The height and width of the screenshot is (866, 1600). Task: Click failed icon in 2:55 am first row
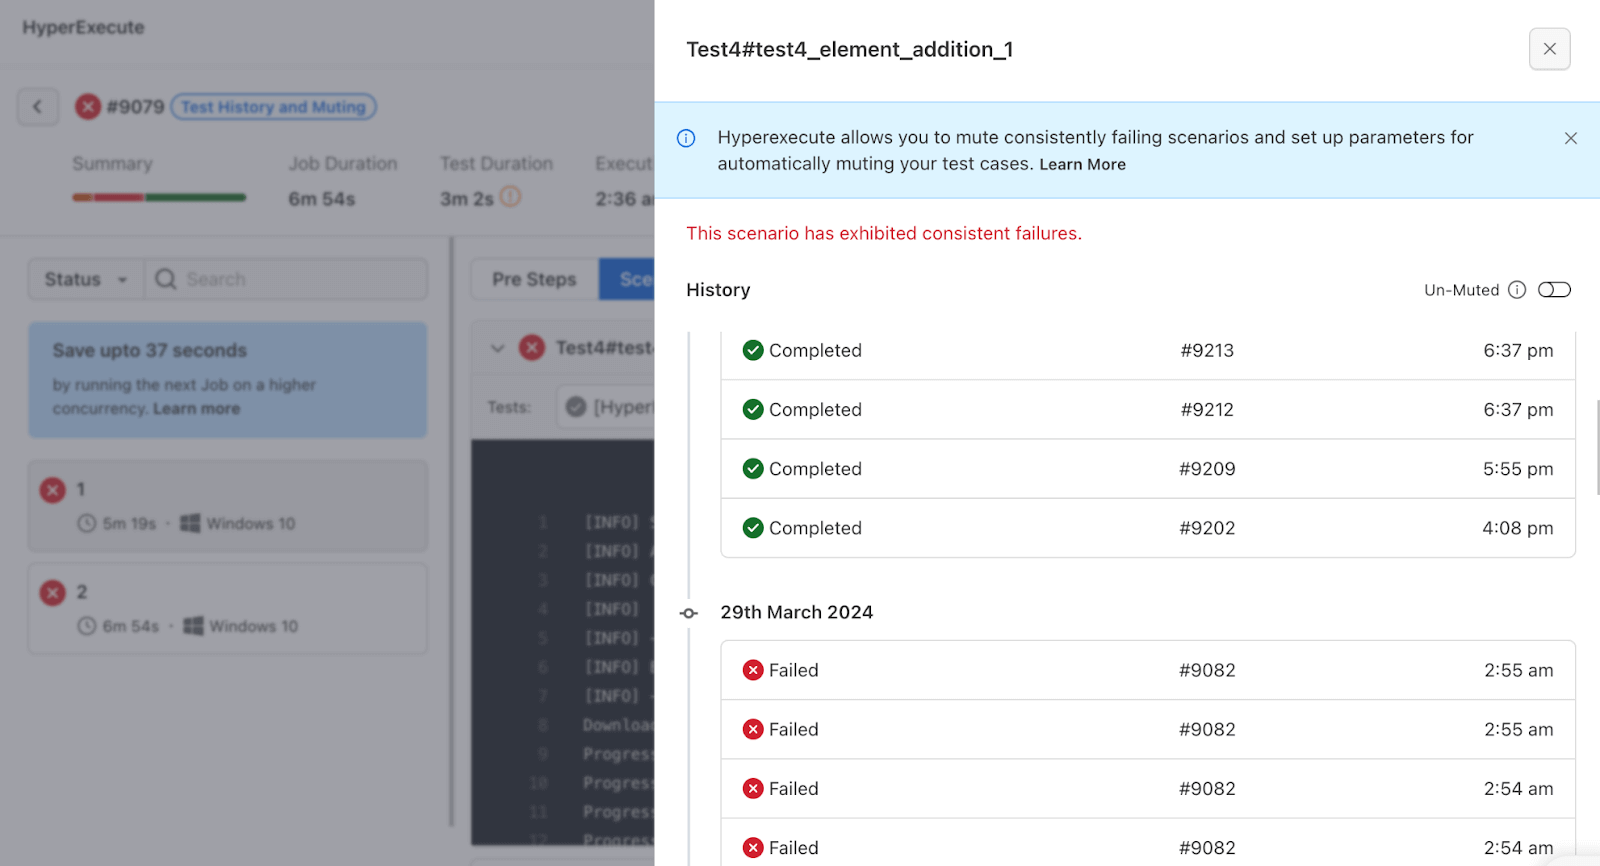point(753,670)
